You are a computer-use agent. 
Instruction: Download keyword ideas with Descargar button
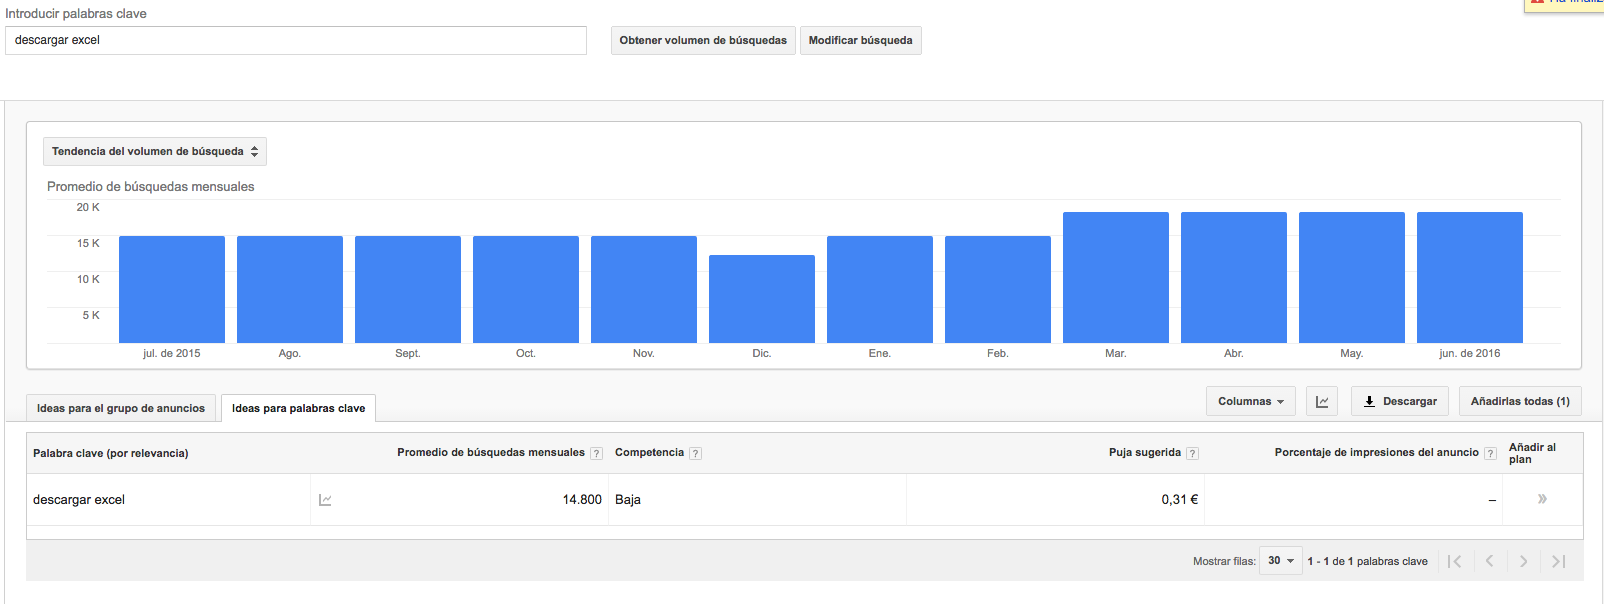click(1400, 401)
